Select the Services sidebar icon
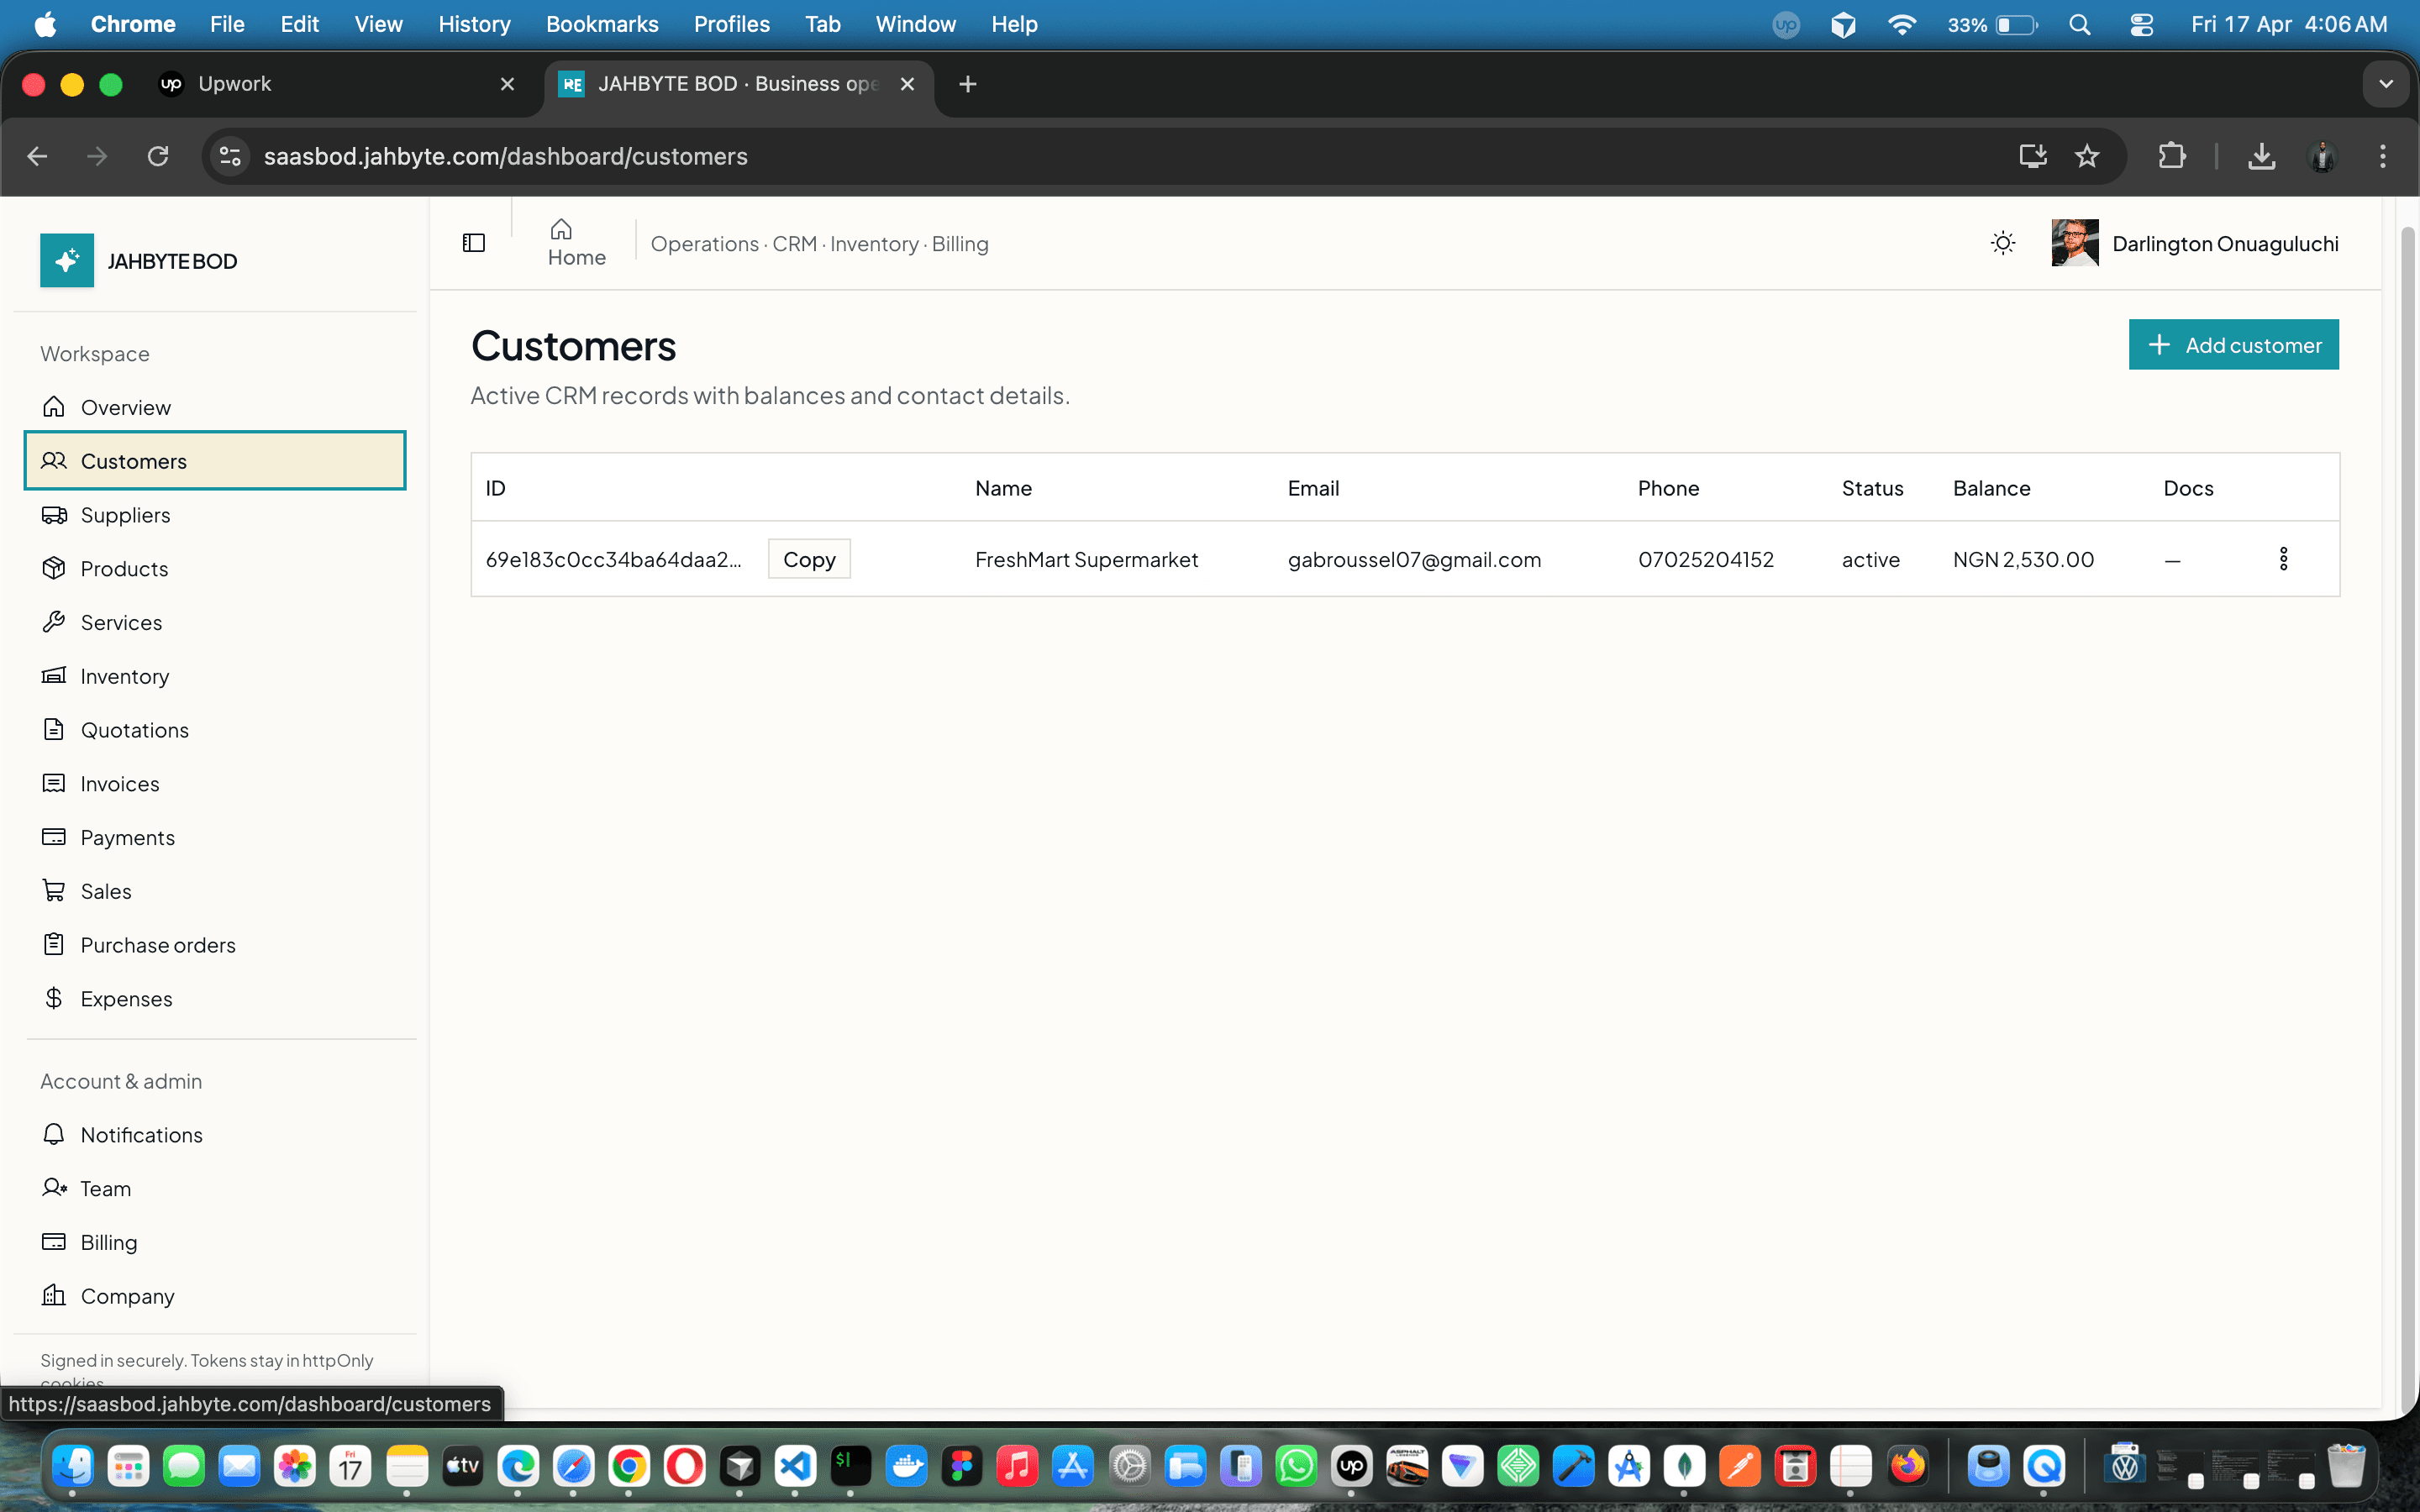 point(55,622)
